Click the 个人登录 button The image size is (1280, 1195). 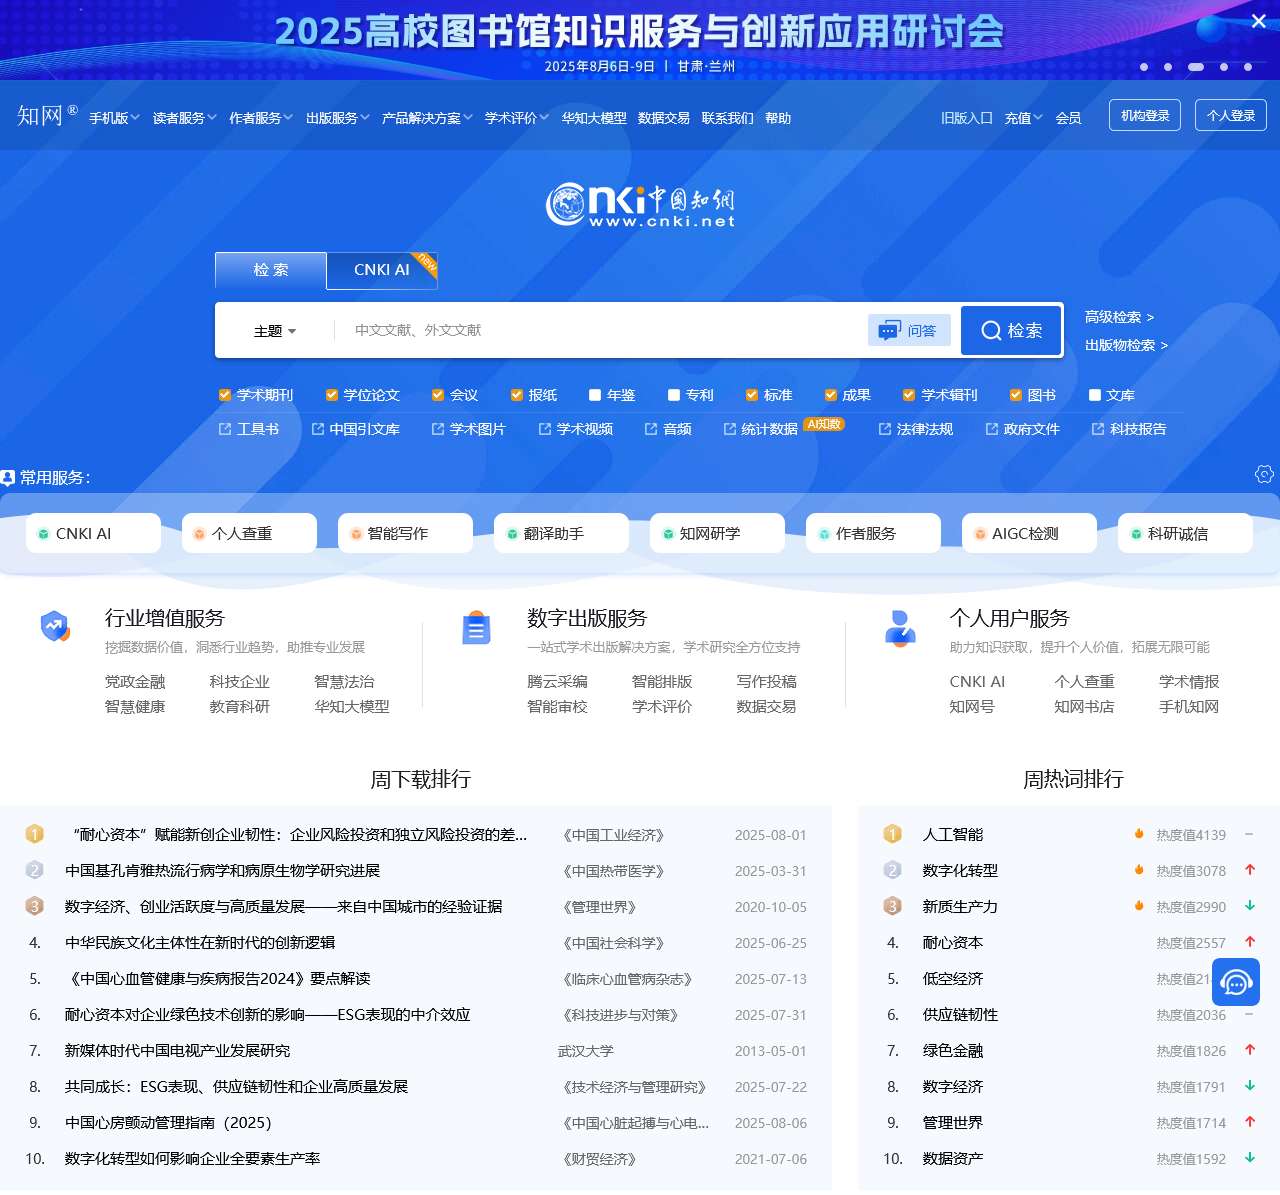tap(1231, 115)
